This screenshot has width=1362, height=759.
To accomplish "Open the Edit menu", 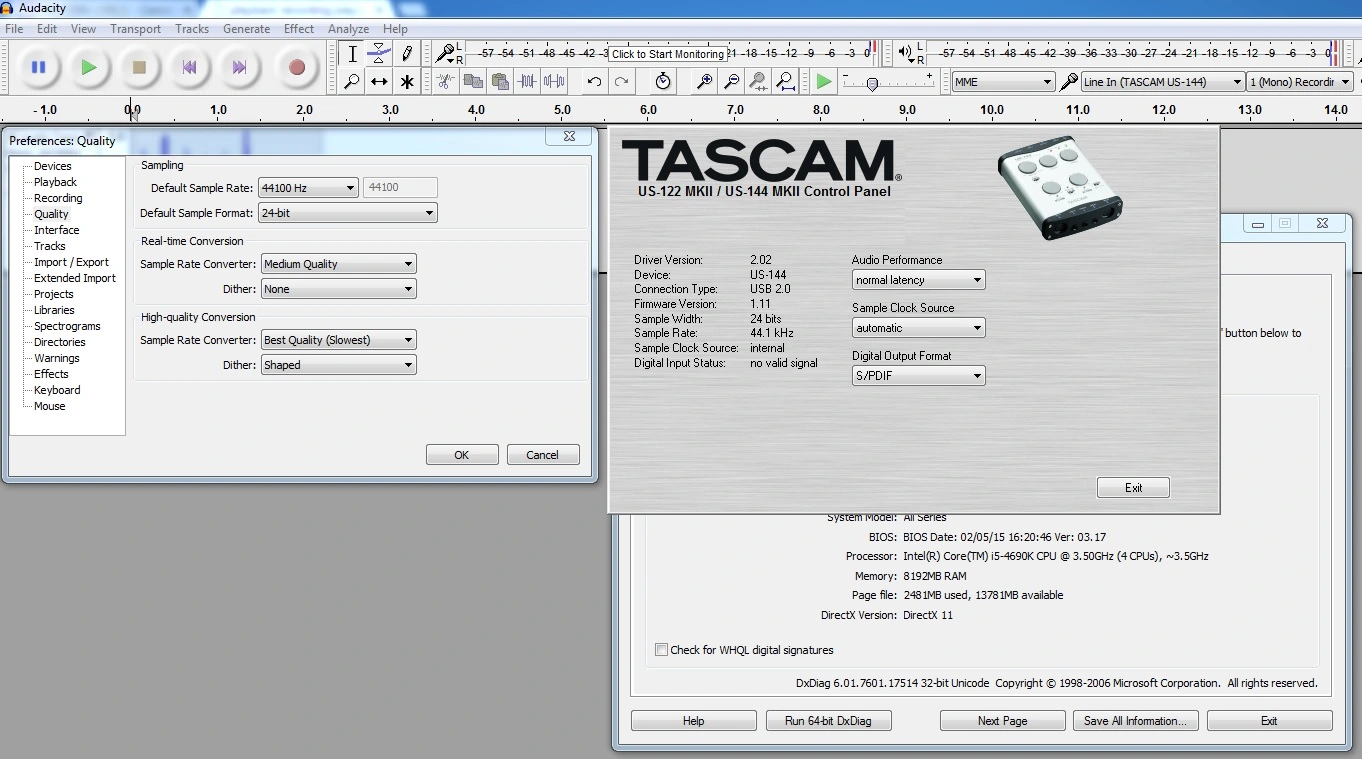I will point(47,29).
